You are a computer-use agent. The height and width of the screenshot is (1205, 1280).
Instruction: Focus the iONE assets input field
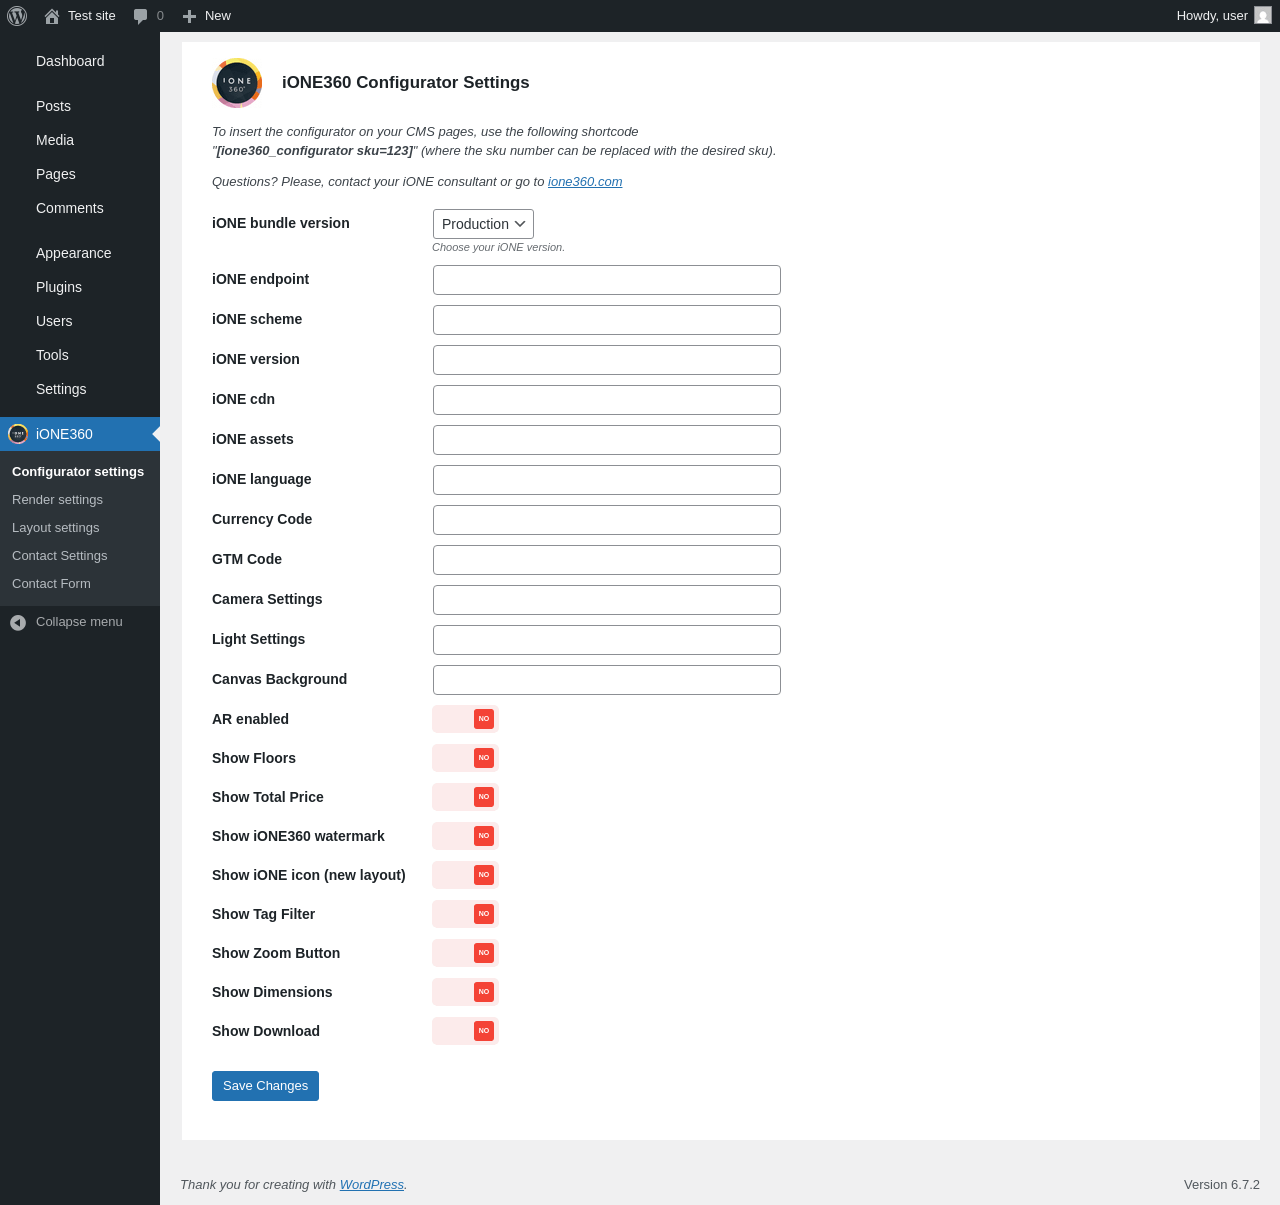[607, 440]
